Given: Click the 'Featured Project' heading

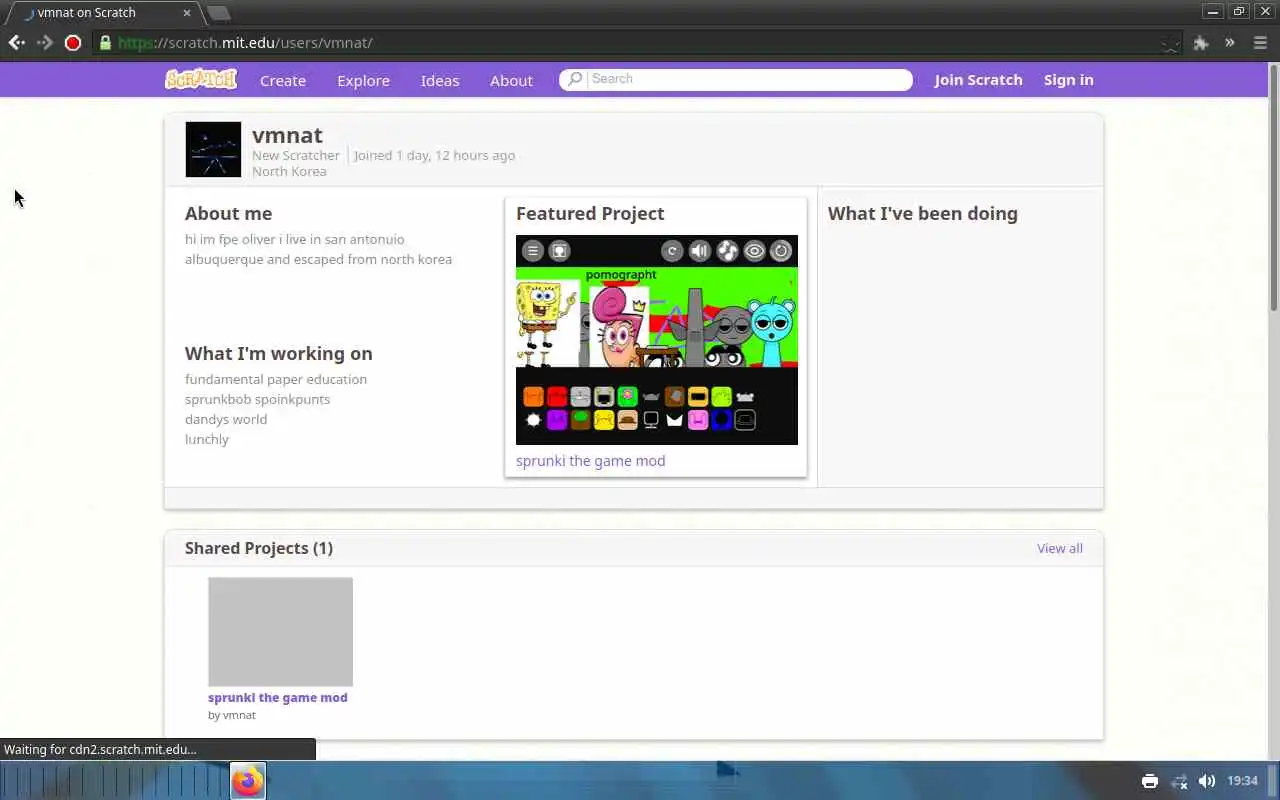Looking at the screenshot, I should coord(590,213).
